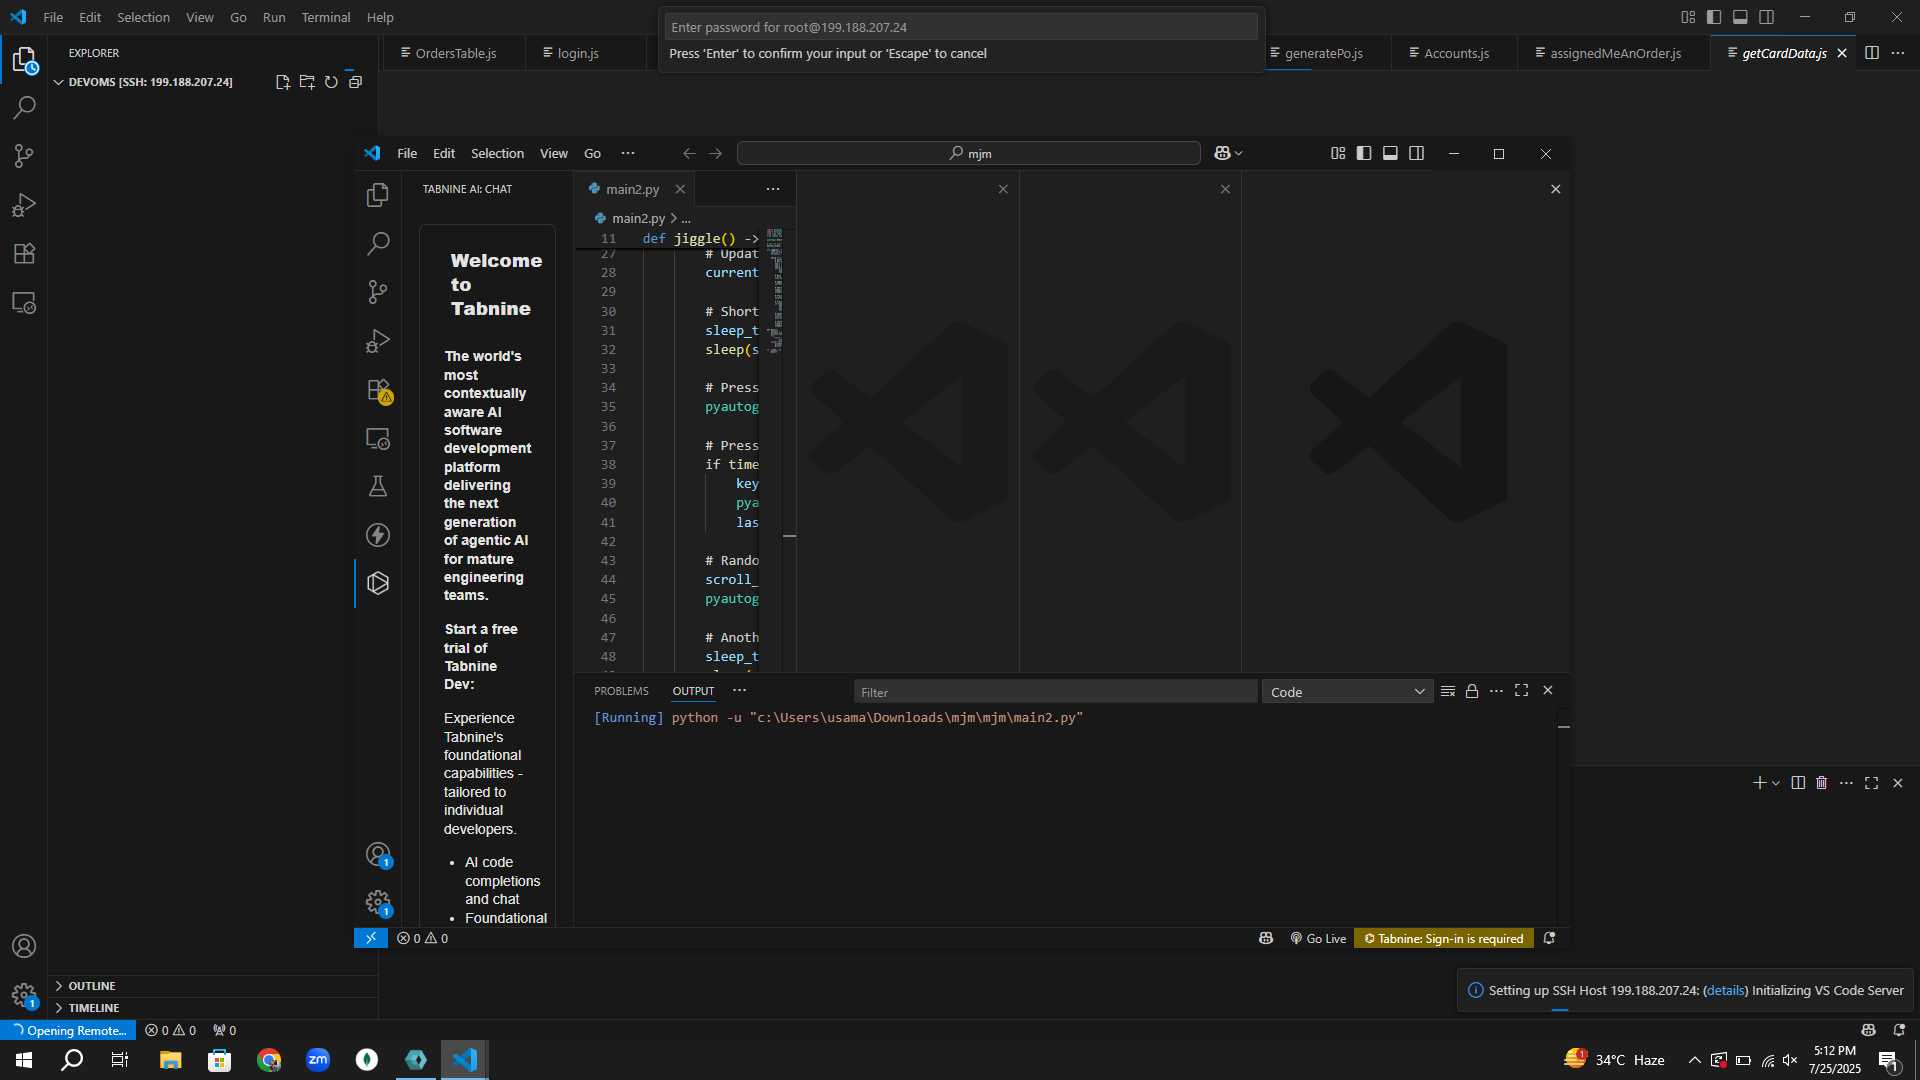Expand TIMELINE section
This screenshot has height=1080, width=1920.
coord(94,1008)
